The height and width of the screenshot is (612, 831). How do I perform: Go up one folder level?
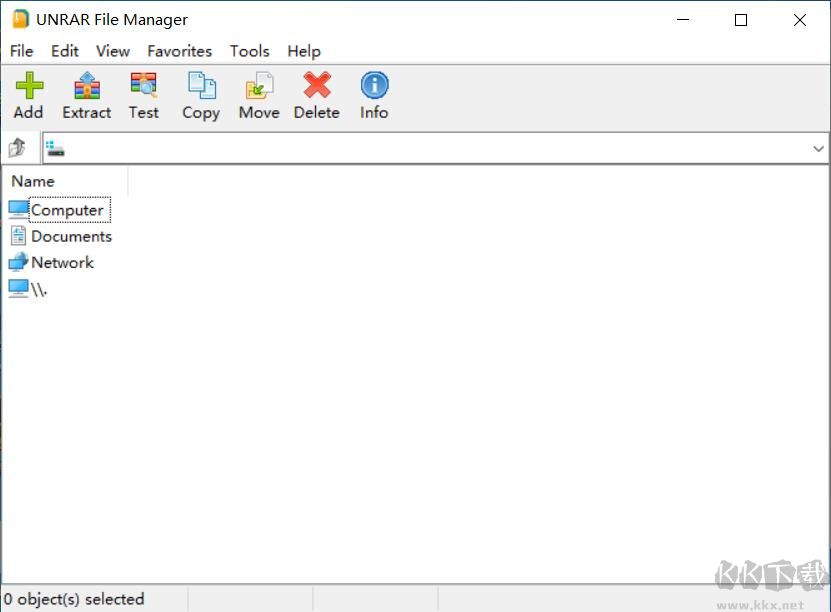click(x=17, y=148)
